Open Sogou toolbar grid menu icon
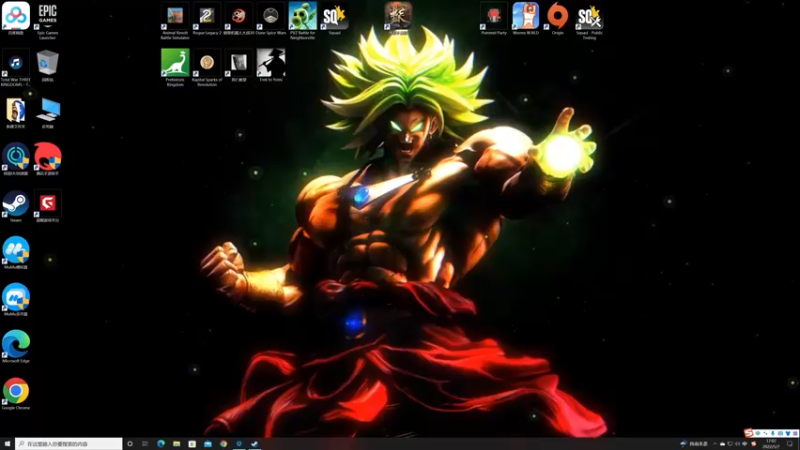This screenshot has height=450, width=800. click(795, 433)
